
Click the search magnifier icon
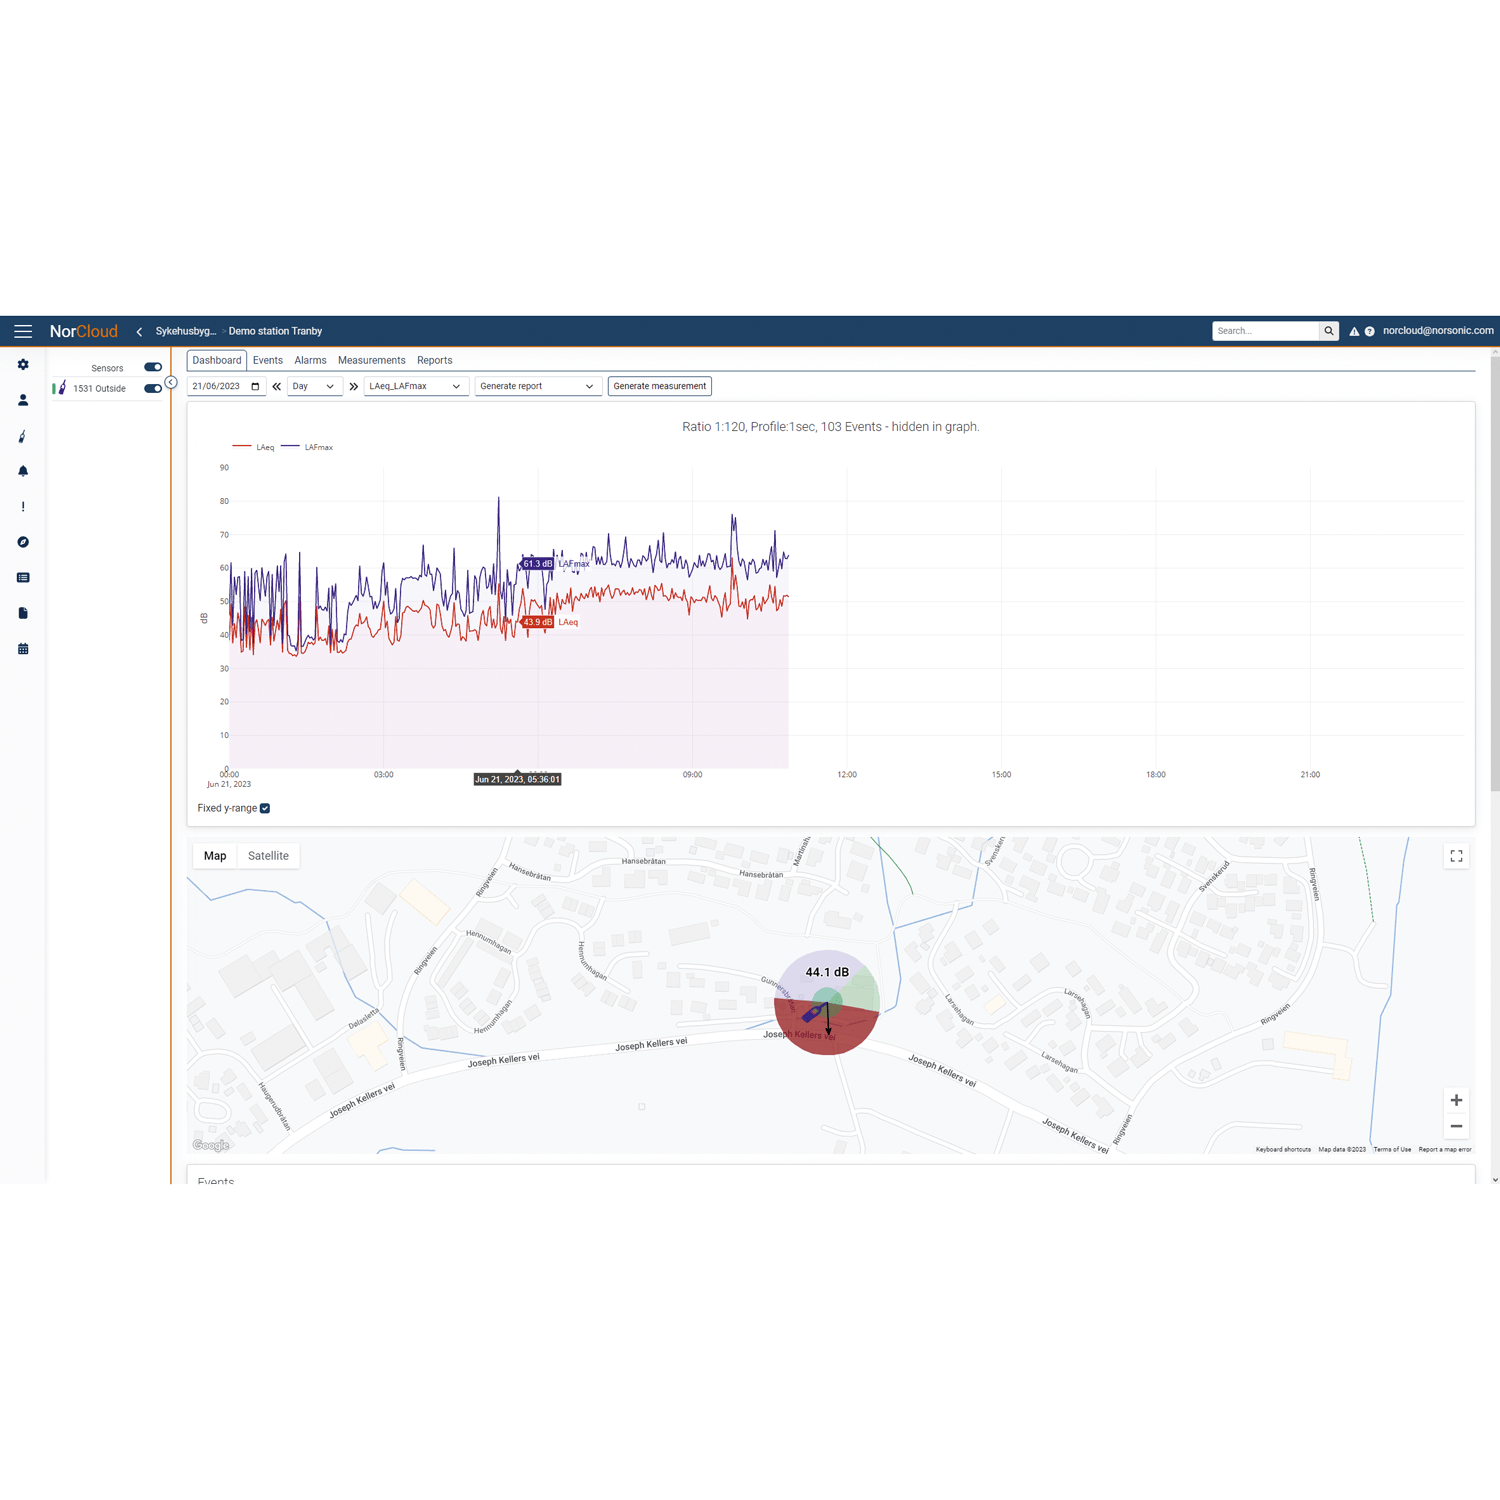[1328, 331]
